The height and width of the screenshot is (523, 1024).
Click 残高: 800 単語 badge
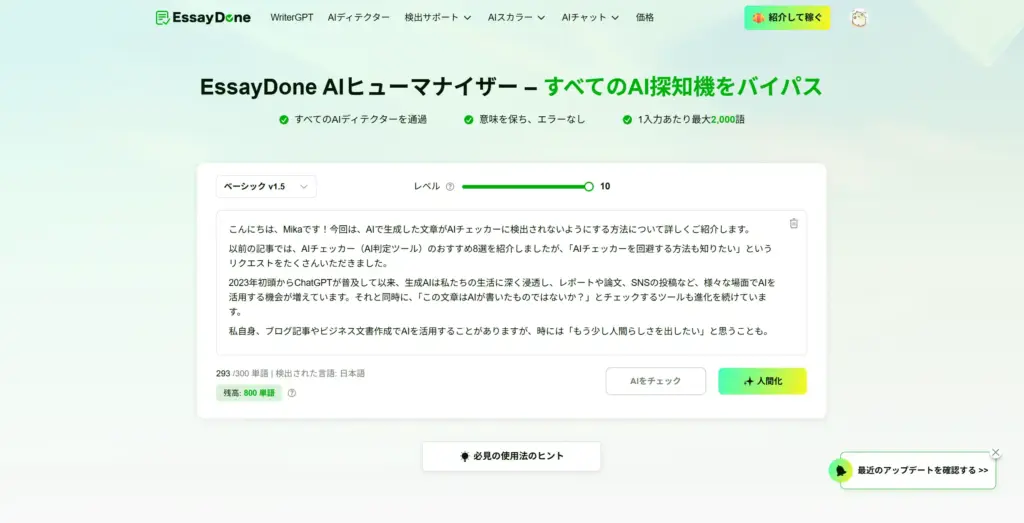[249, 393]
